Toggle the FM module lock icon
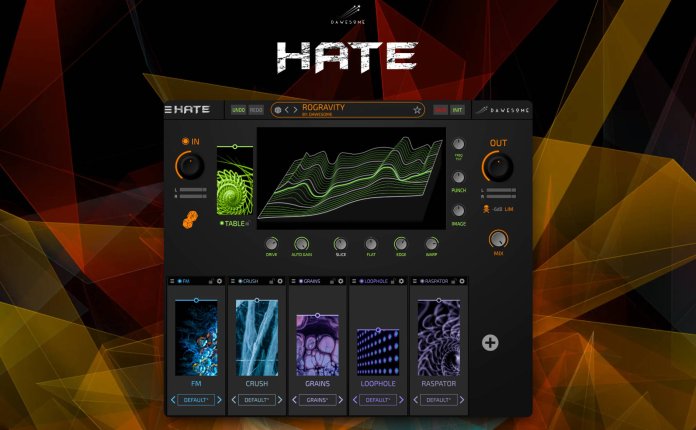 pyautogui.click(x=211, y=281)
